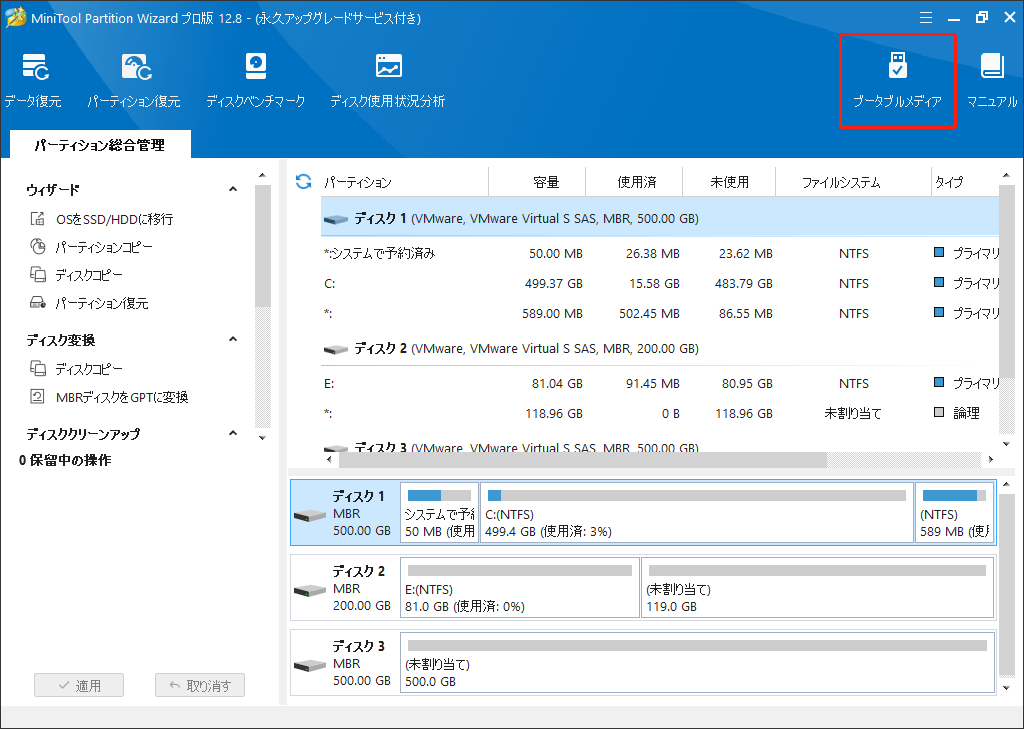The image size is (1024, 729).
Task: Click the ディスク 1 drive icon in disk map
Action: pyautogui.click(x=310, y=515)
